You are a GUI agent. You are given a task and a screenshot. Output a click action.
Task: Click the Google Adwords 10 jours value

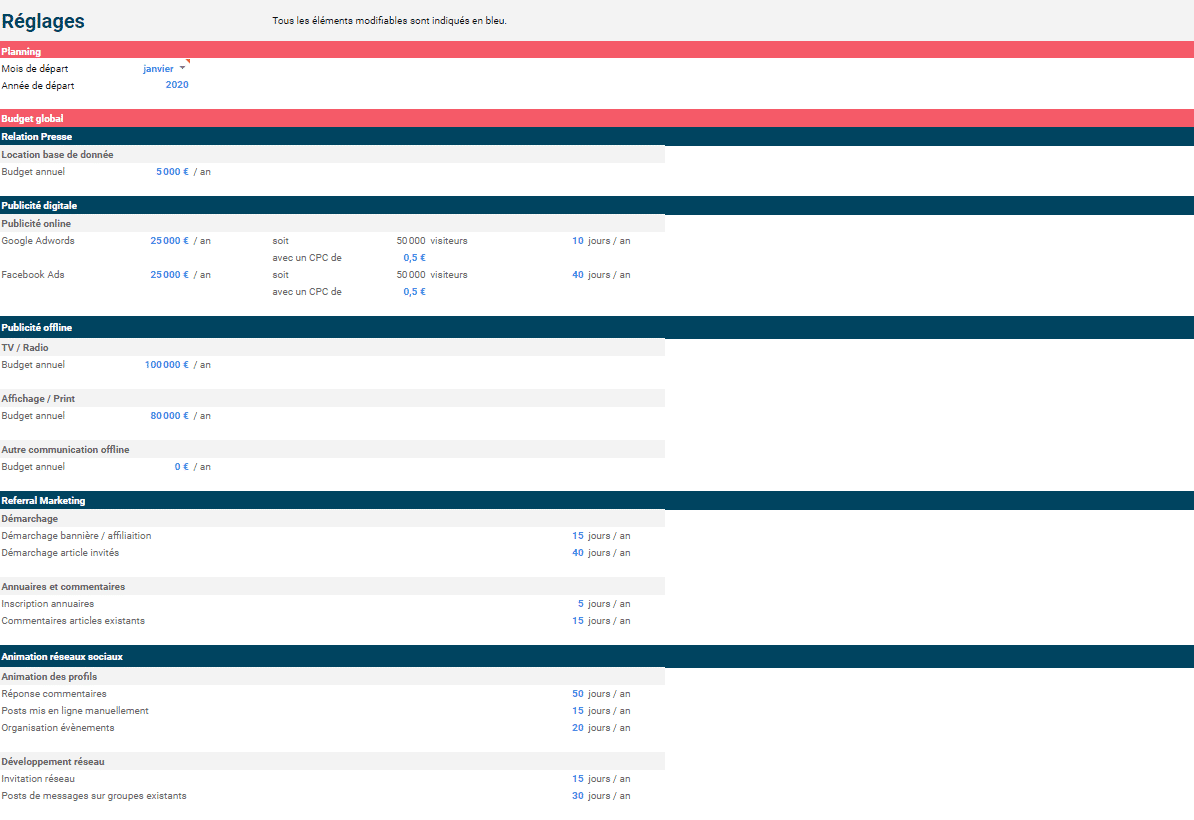click(x=577, y=241)
